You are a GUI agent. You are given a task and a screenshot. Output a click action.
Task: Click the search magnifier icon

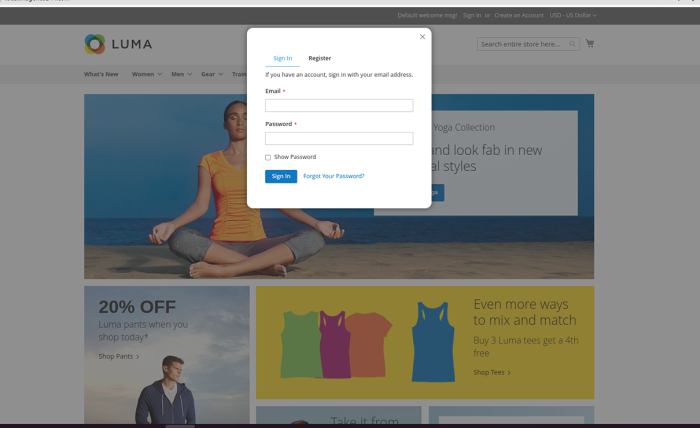(x=572, y=44)
